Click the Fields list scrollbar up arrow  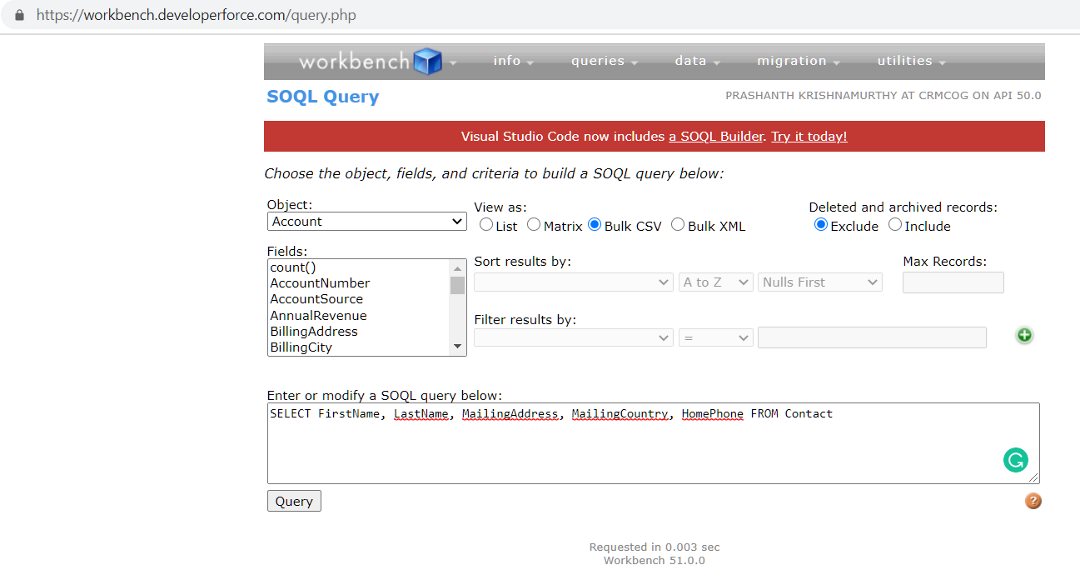pyautogui.click(x=457, y=268)
